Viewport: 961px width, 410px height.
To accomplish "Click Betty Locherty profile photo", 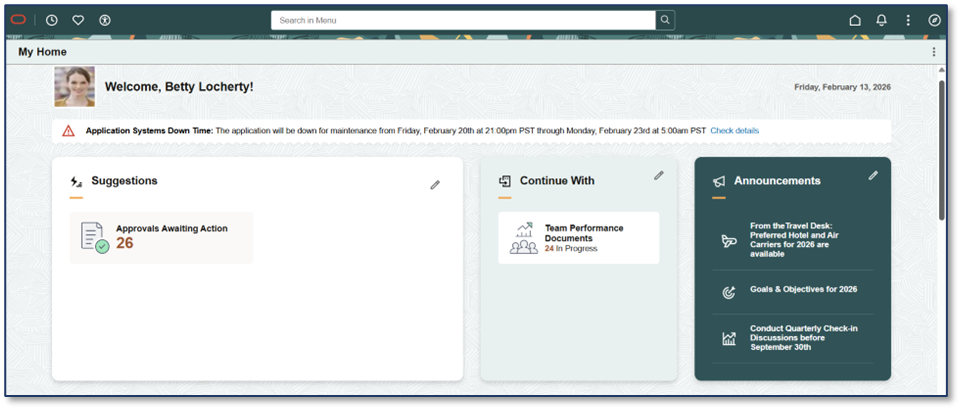I will coord(75,86).
